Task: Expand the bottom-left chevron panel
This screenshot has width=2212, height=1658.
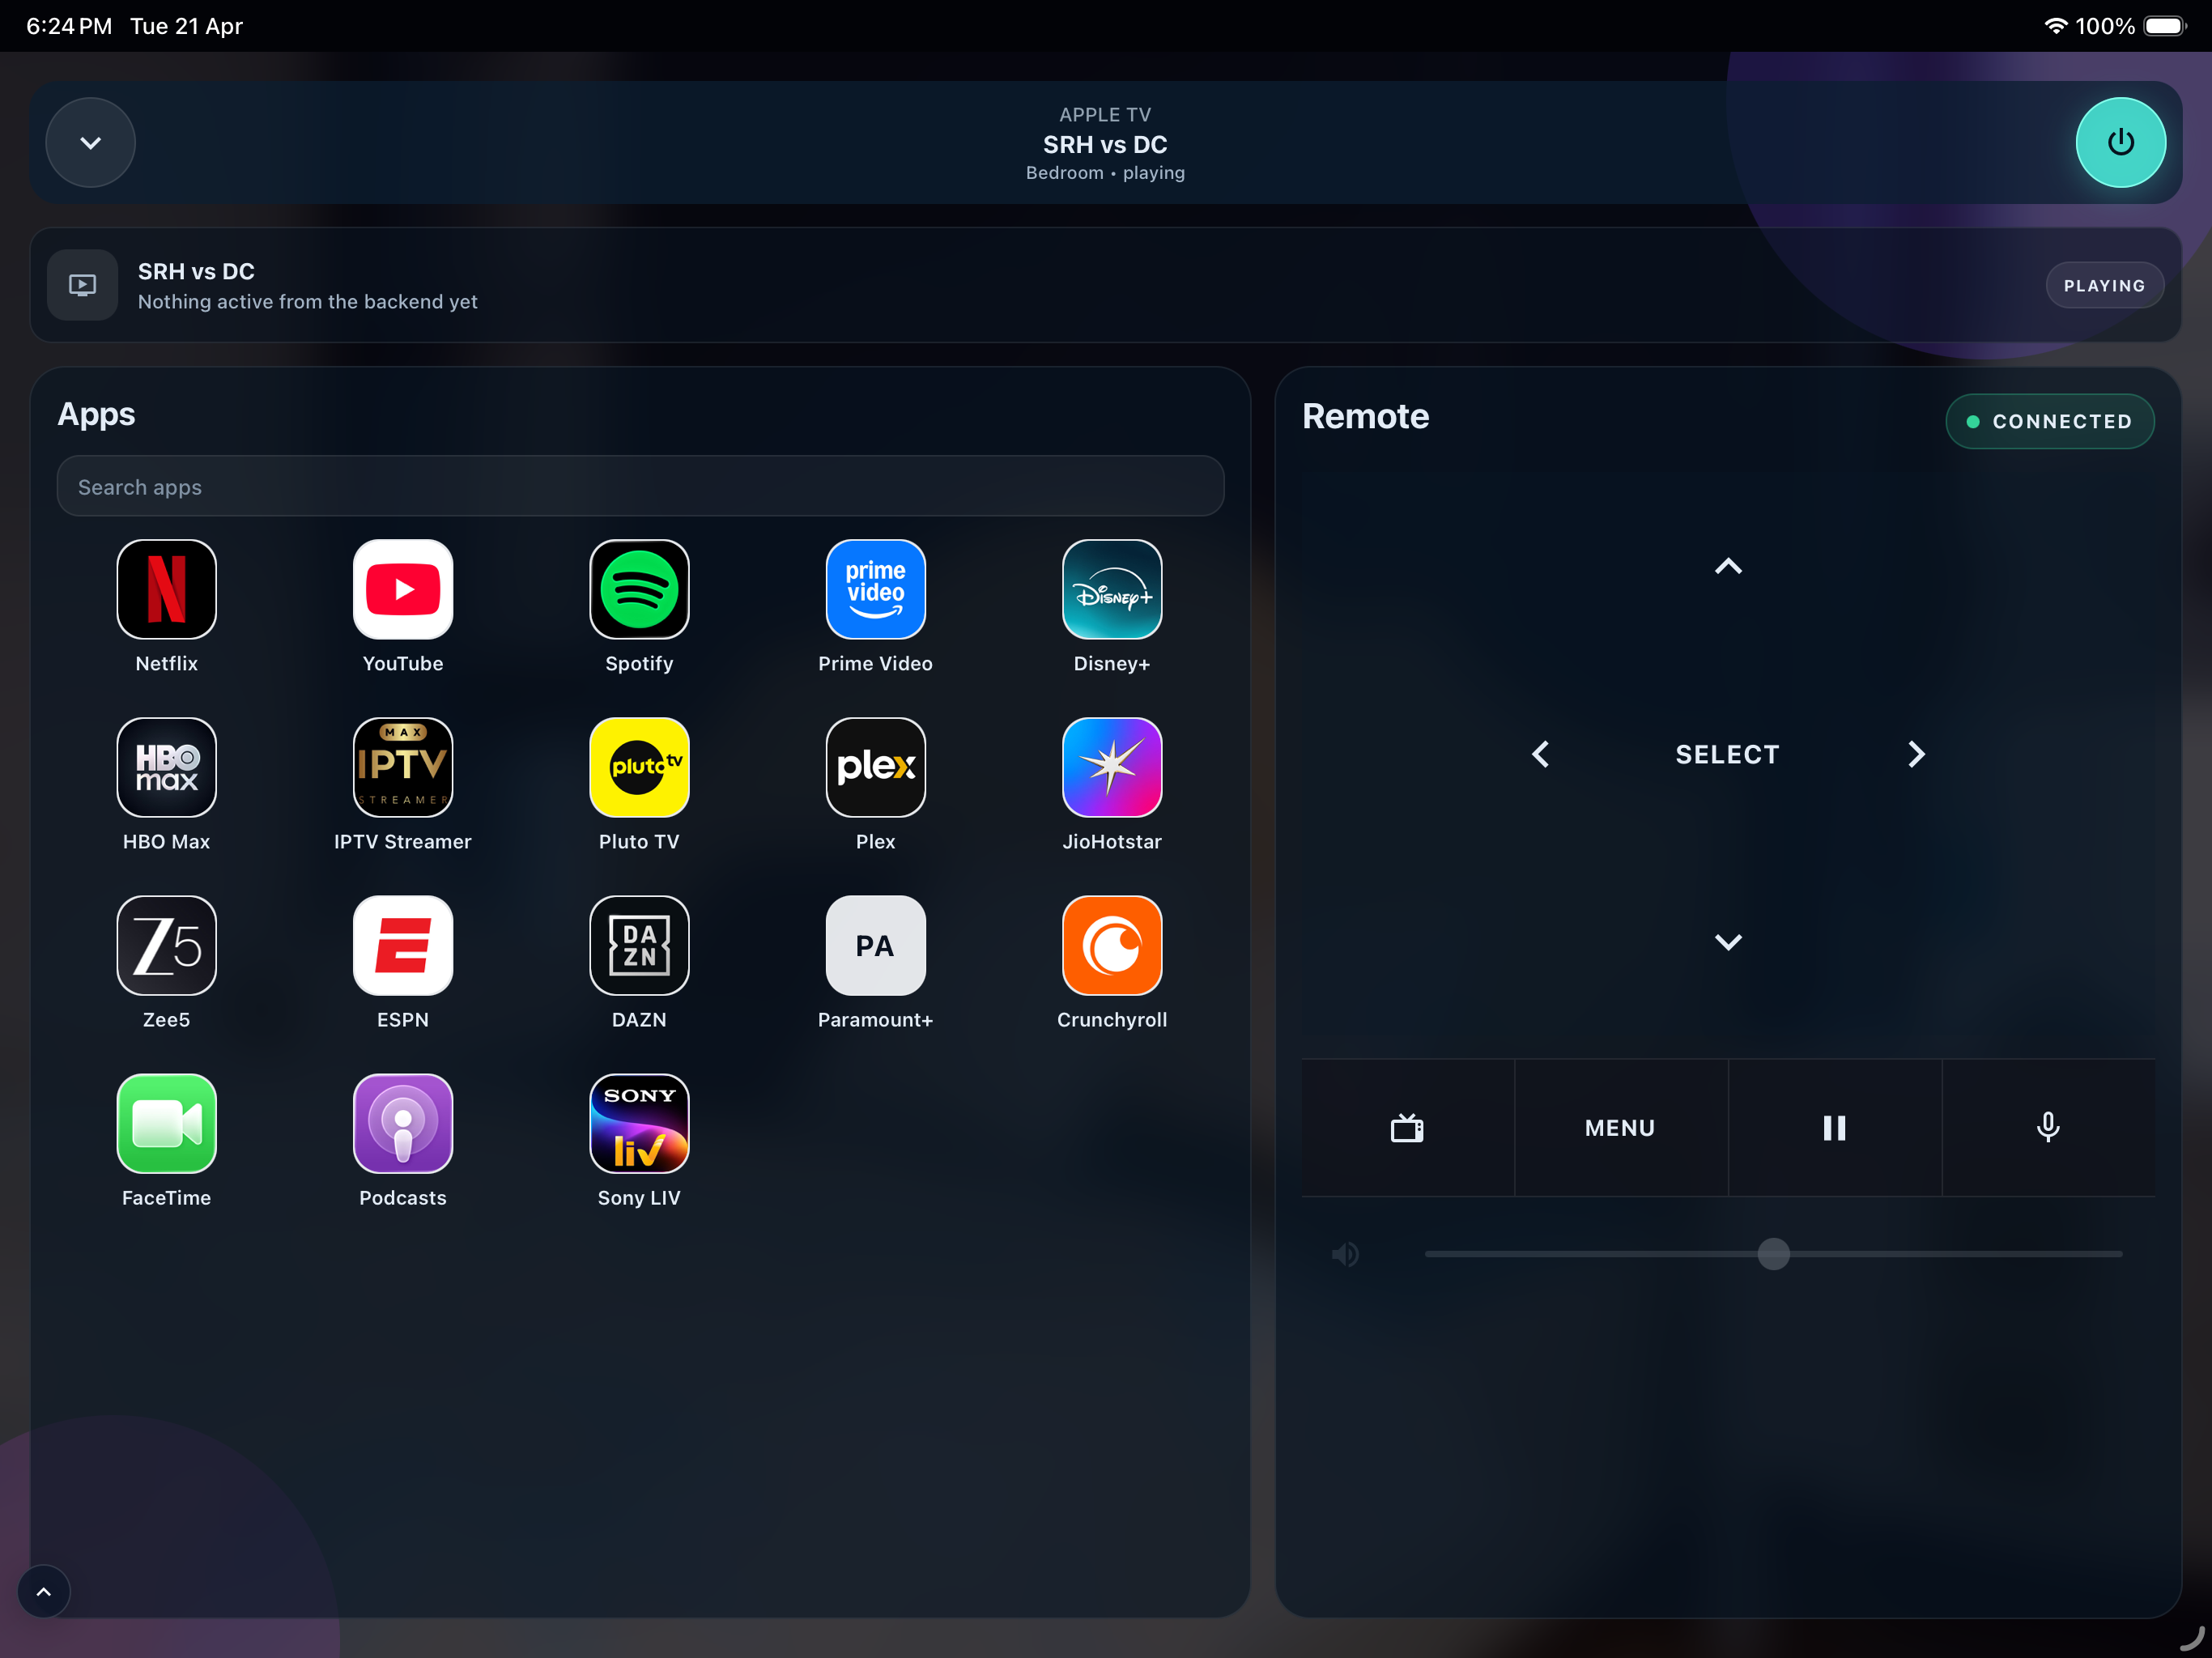Action: click(44, 1591)
